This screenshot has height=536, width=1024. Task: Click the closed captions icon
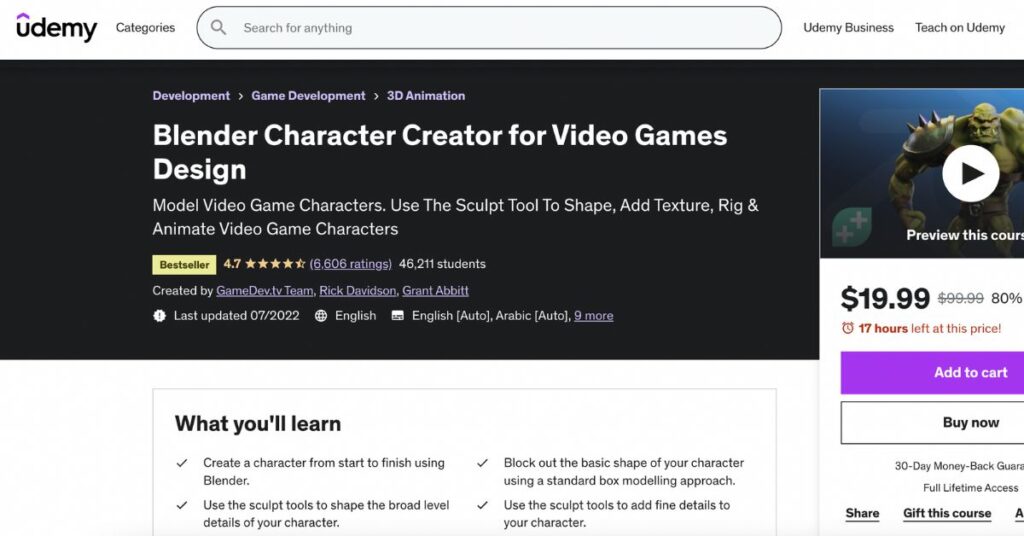[x=397, y=316]
